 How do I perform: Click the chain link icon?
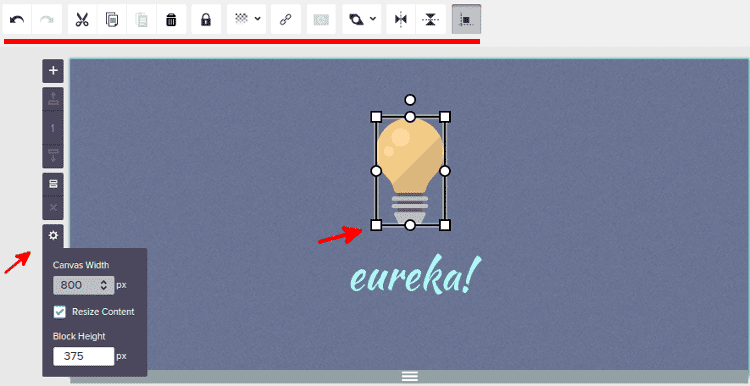tap(286, 20)
